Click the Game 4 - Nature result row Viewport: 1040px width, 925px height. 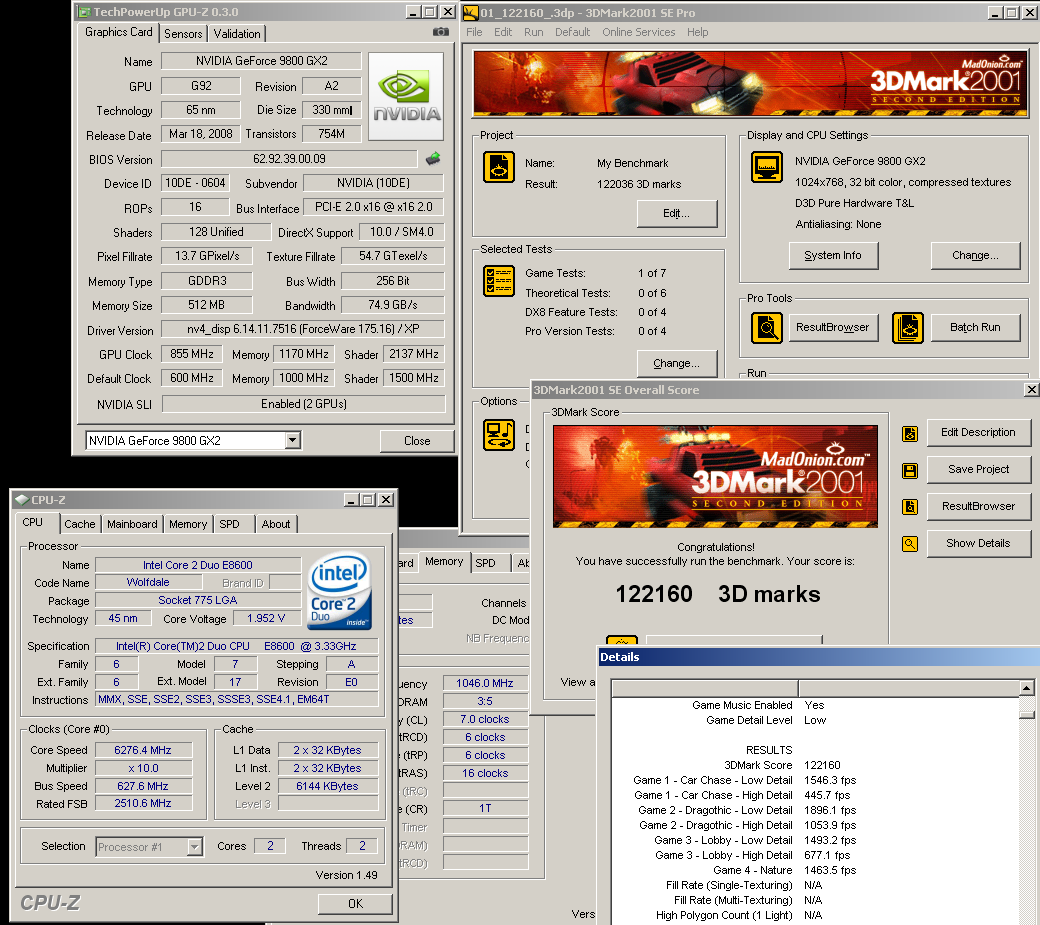point(785,870)
